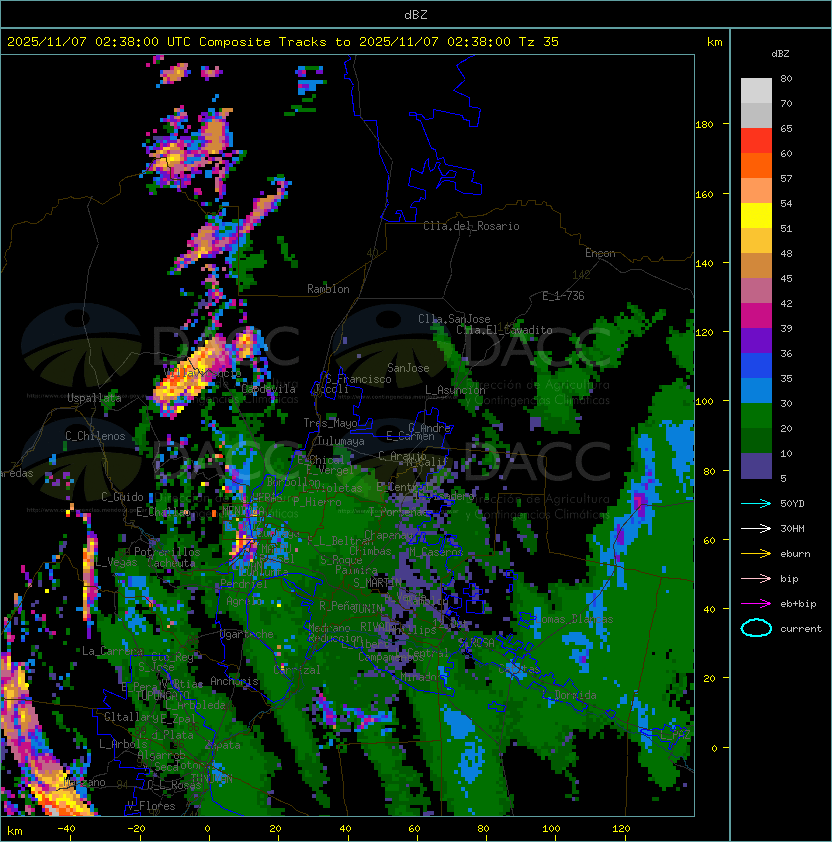
Task: Click the -40 km horizontal axis tick
Action: pyautogui.click(x=66, y=829)
